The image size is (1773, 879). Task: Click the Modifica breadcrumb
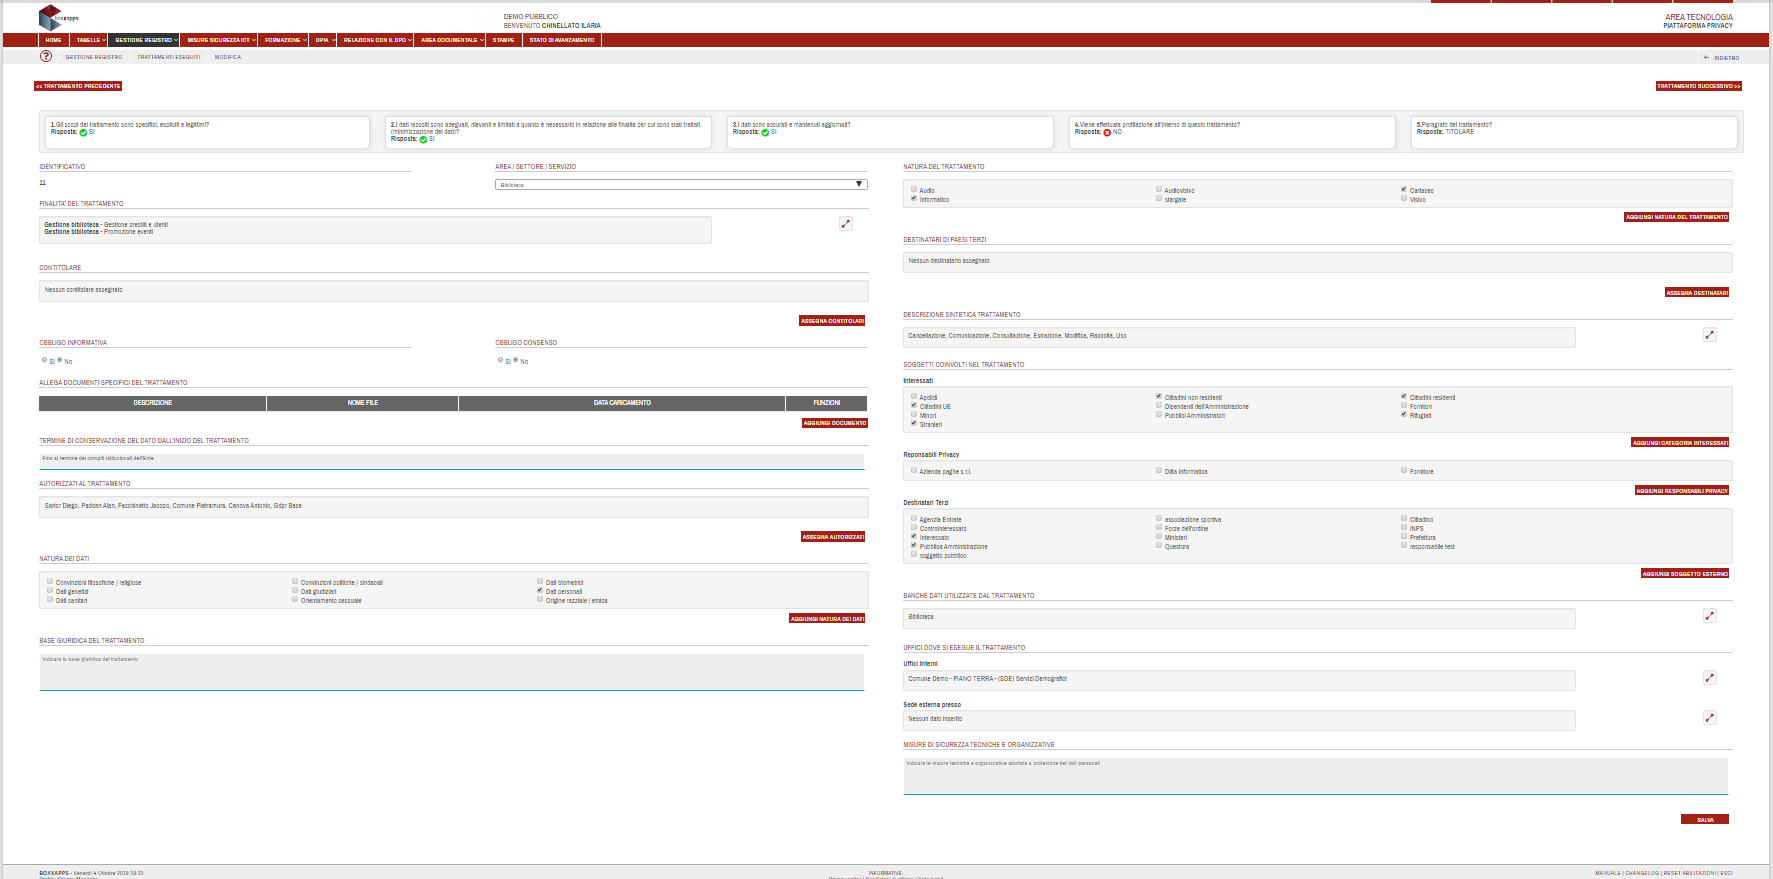pyautogui.click(x=228, y=57)
